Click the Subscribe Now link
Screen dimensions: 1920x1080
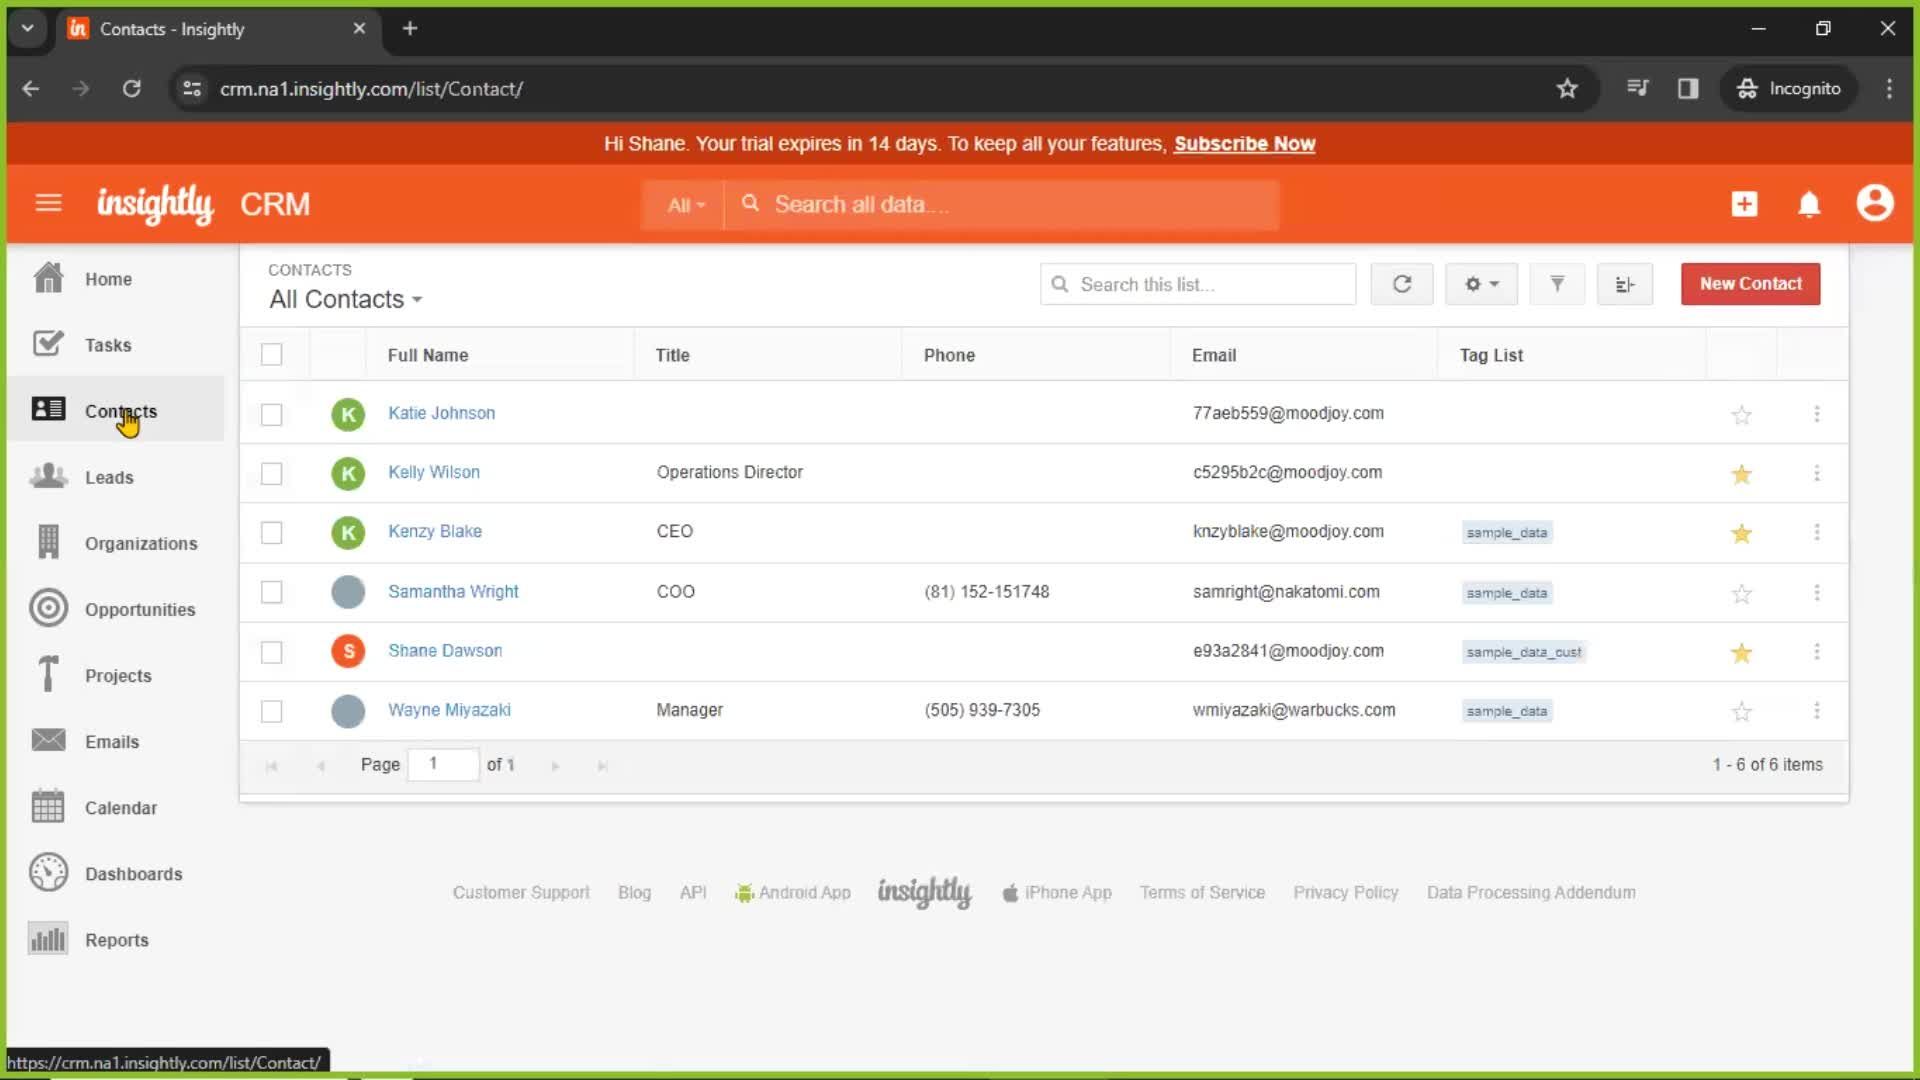(1245, 144)
